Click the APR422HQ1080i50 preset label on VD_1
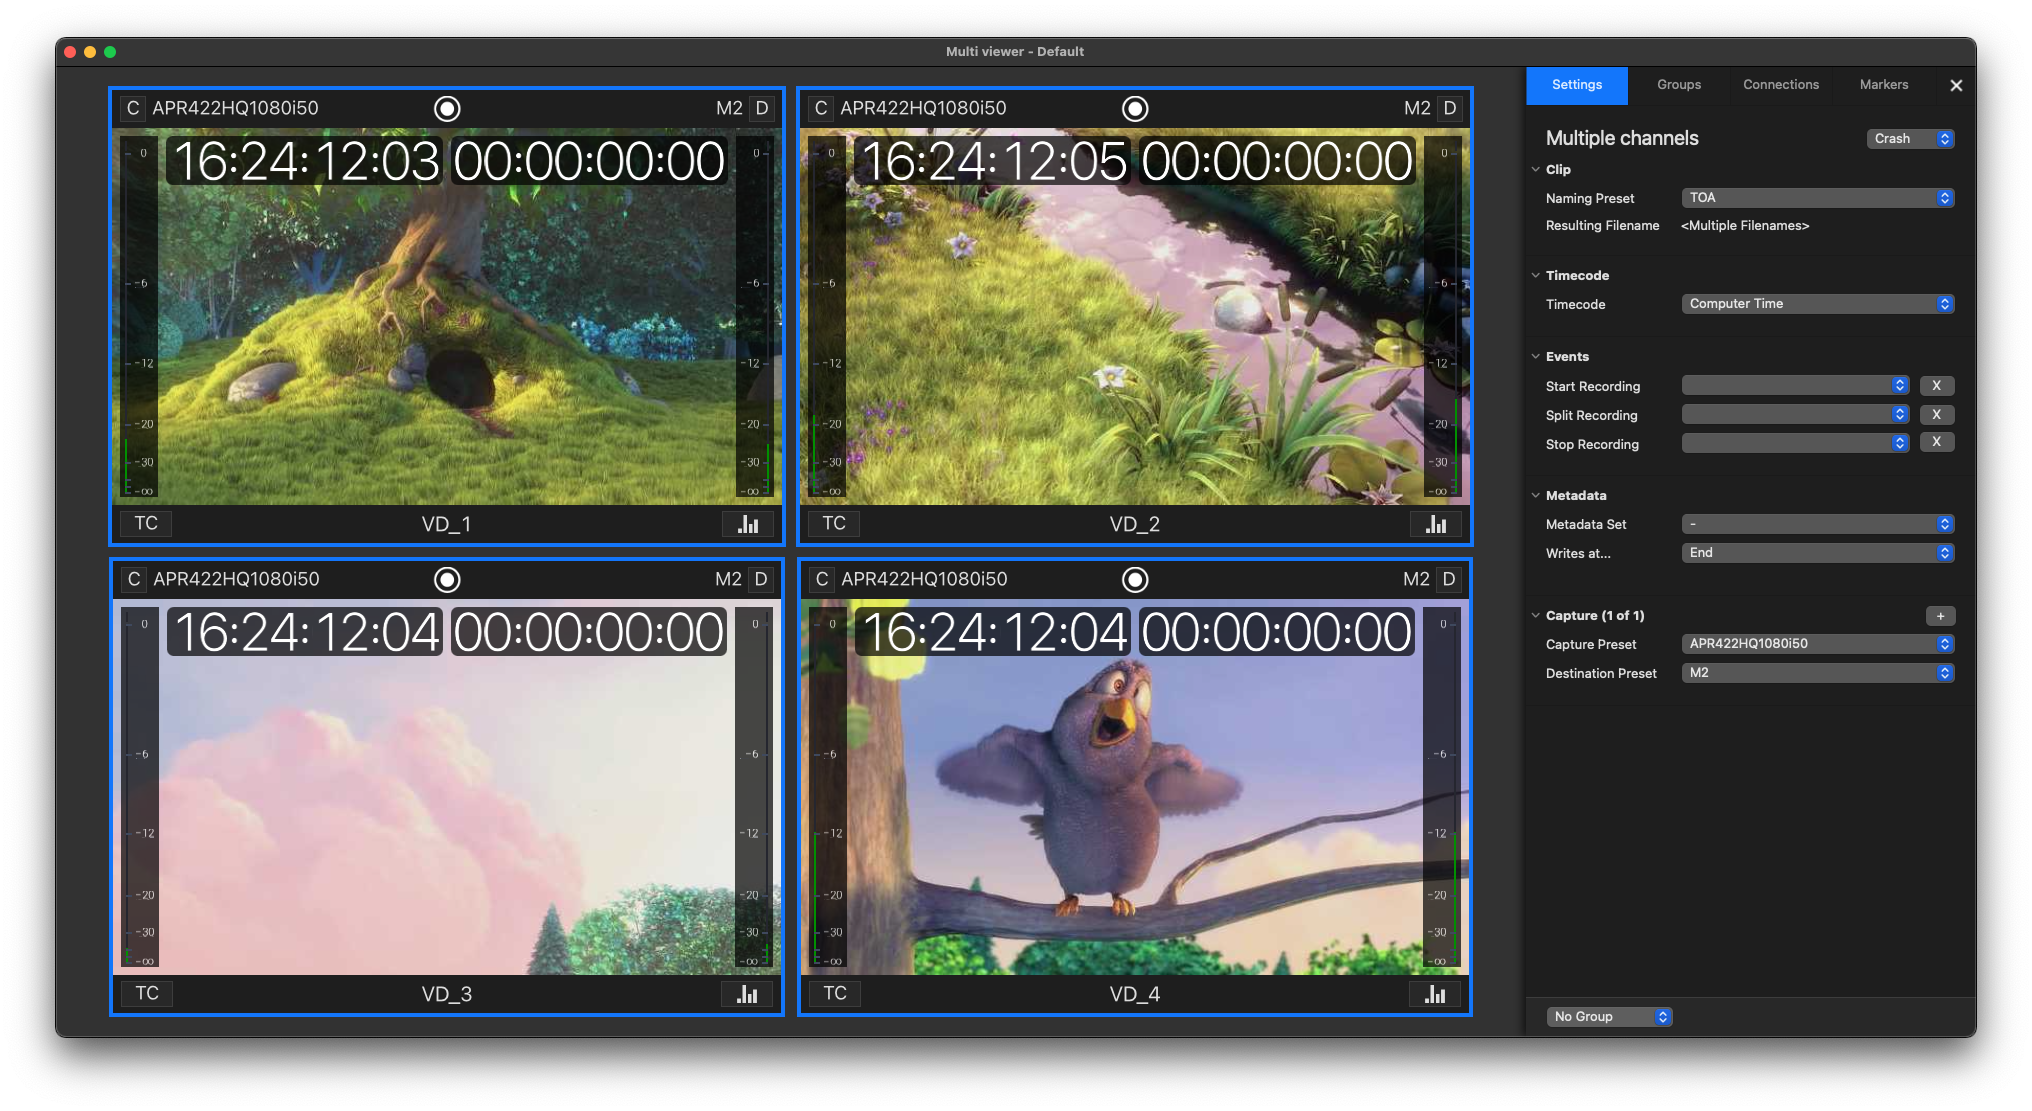This screenshot has height=1111, width=2032. point(235,108)
